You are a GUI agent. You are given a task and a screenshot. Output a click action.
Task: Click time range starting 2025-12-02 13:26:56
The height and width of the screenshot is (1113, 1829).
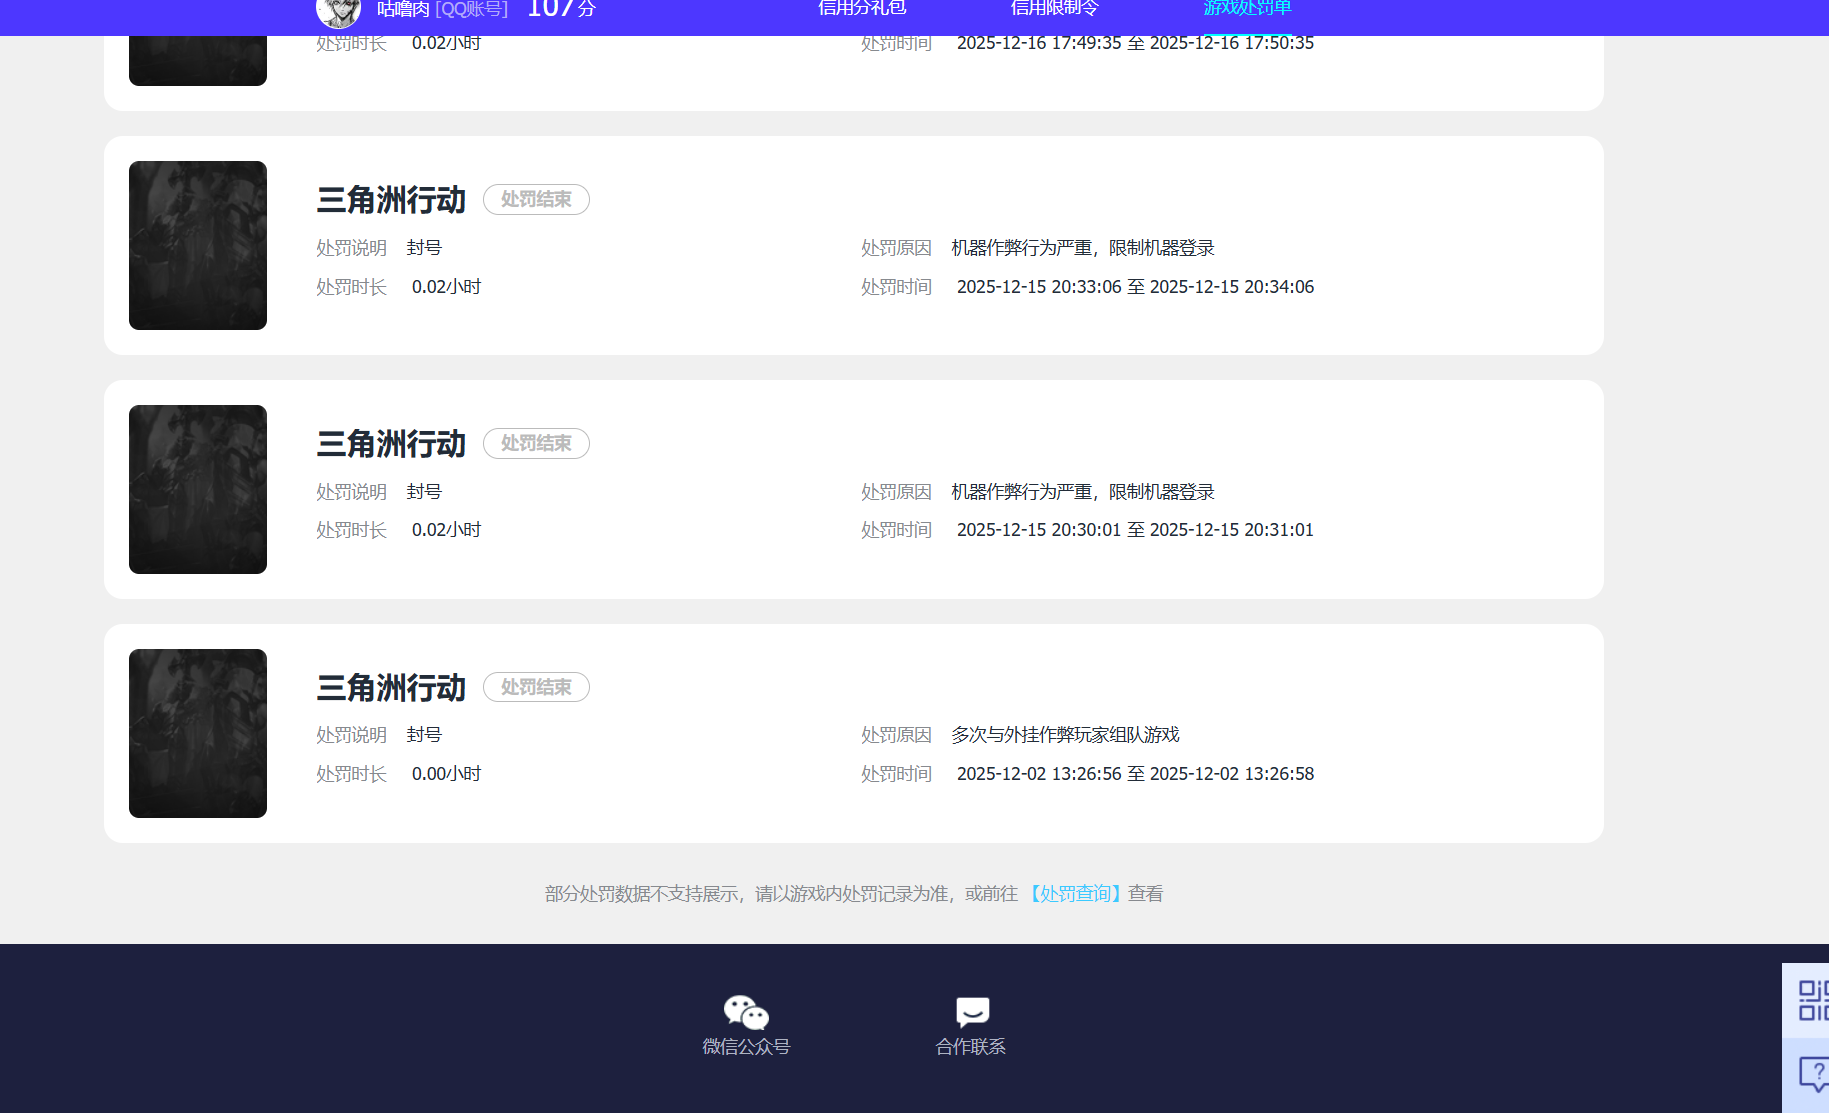pyautogui.click(x=1135, y=774)
